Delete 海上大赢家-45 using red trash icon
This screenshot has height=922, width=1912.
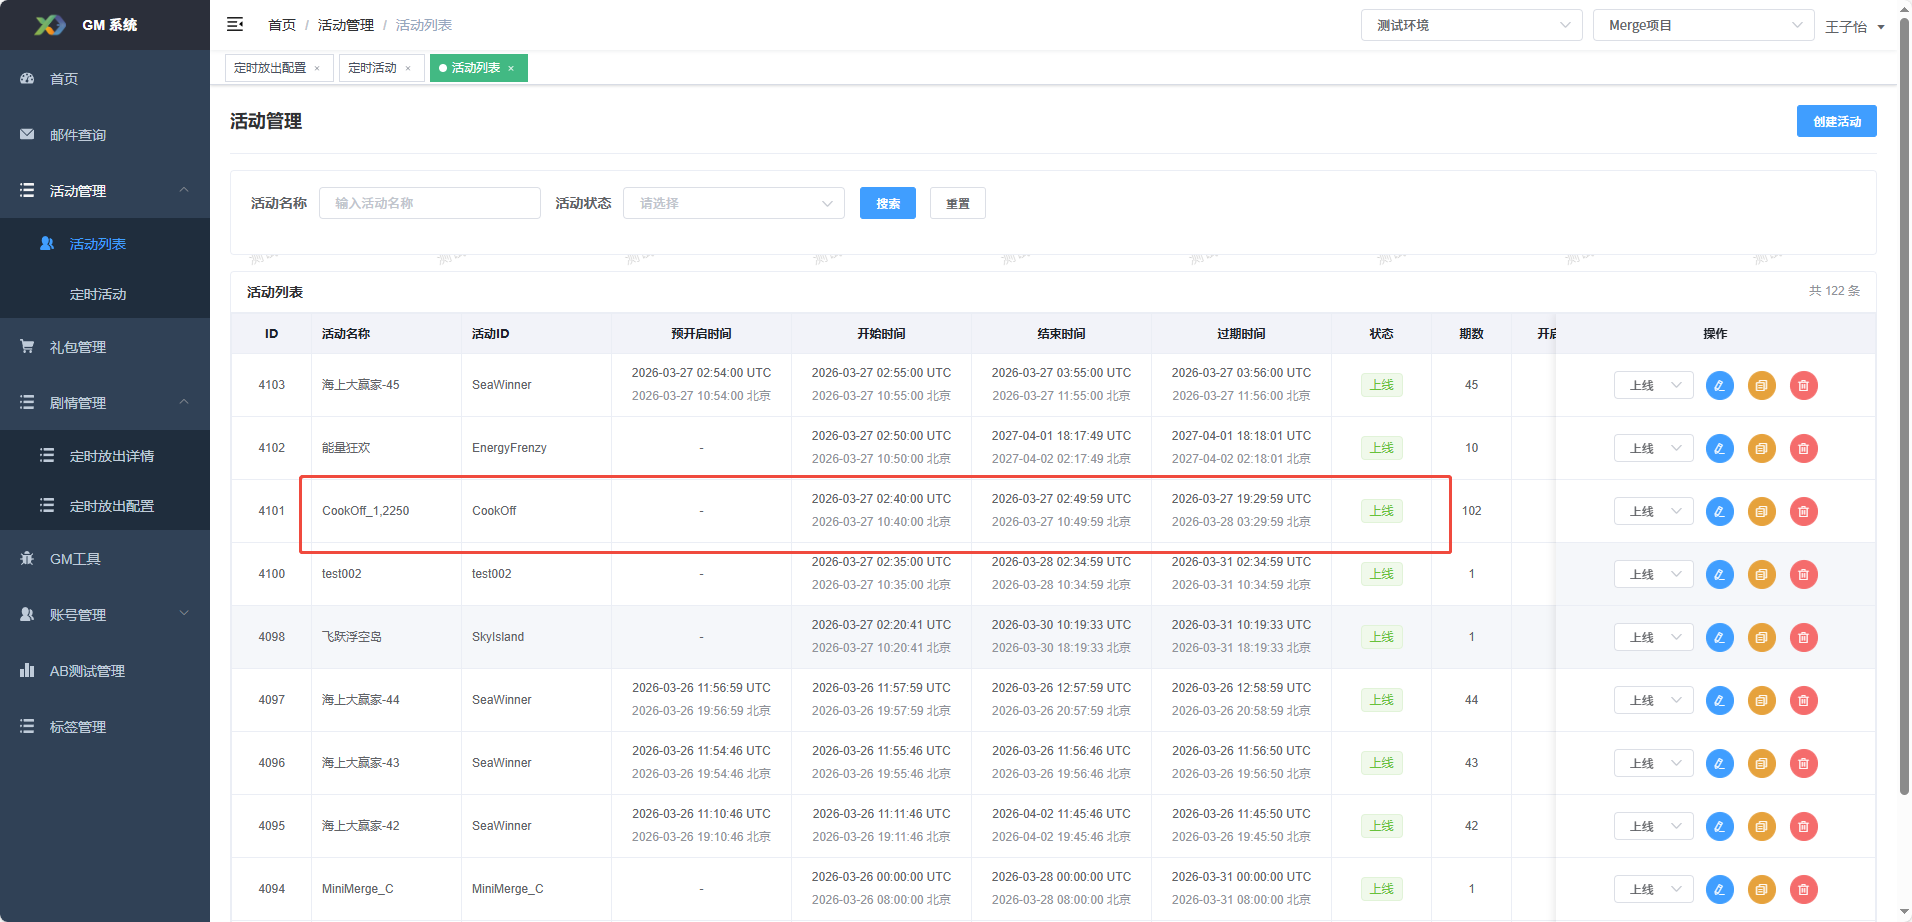1804,385
